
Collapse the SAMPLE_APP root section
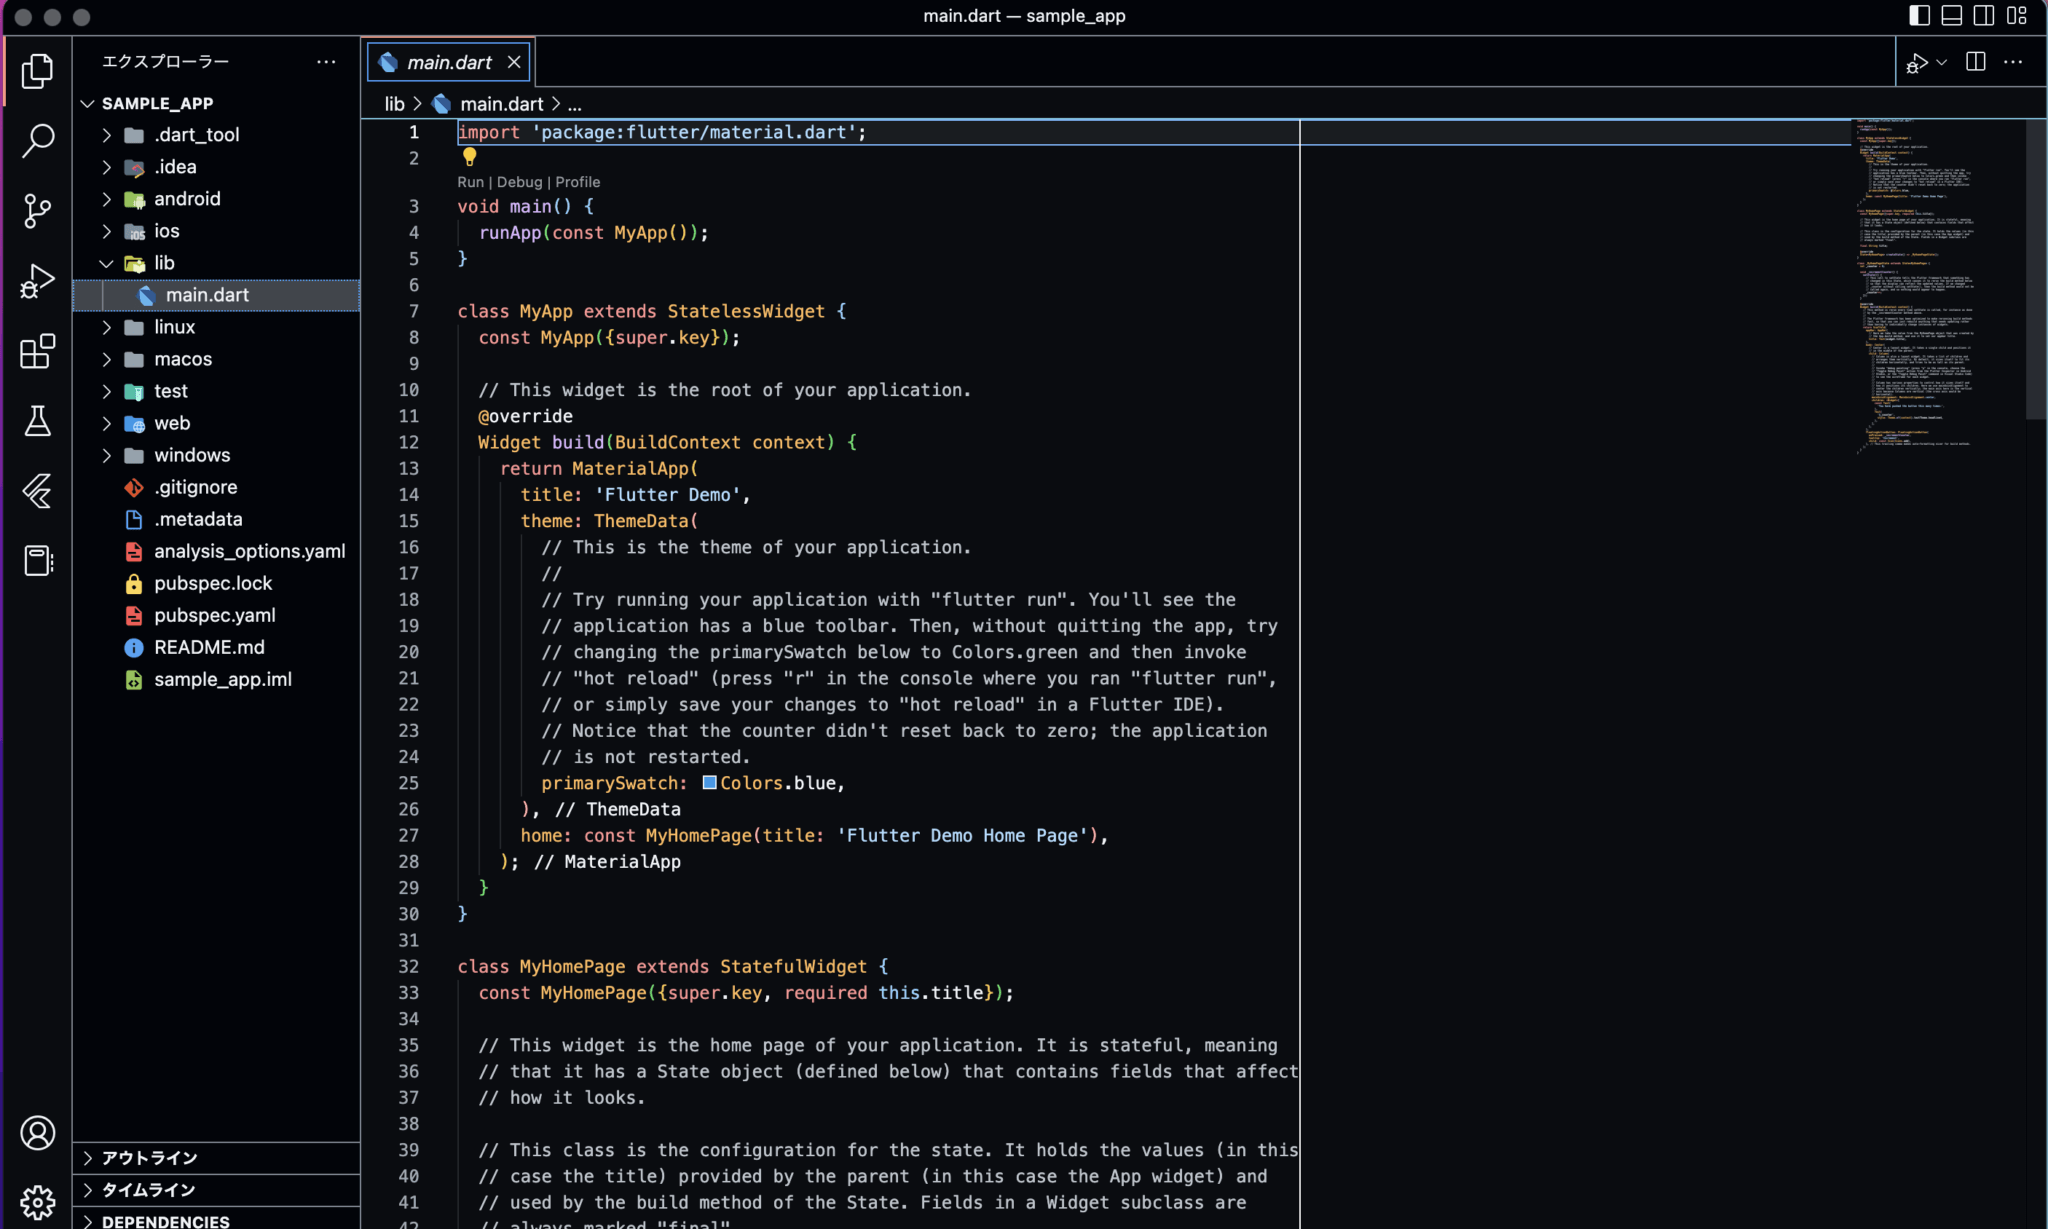coord(216,103)
